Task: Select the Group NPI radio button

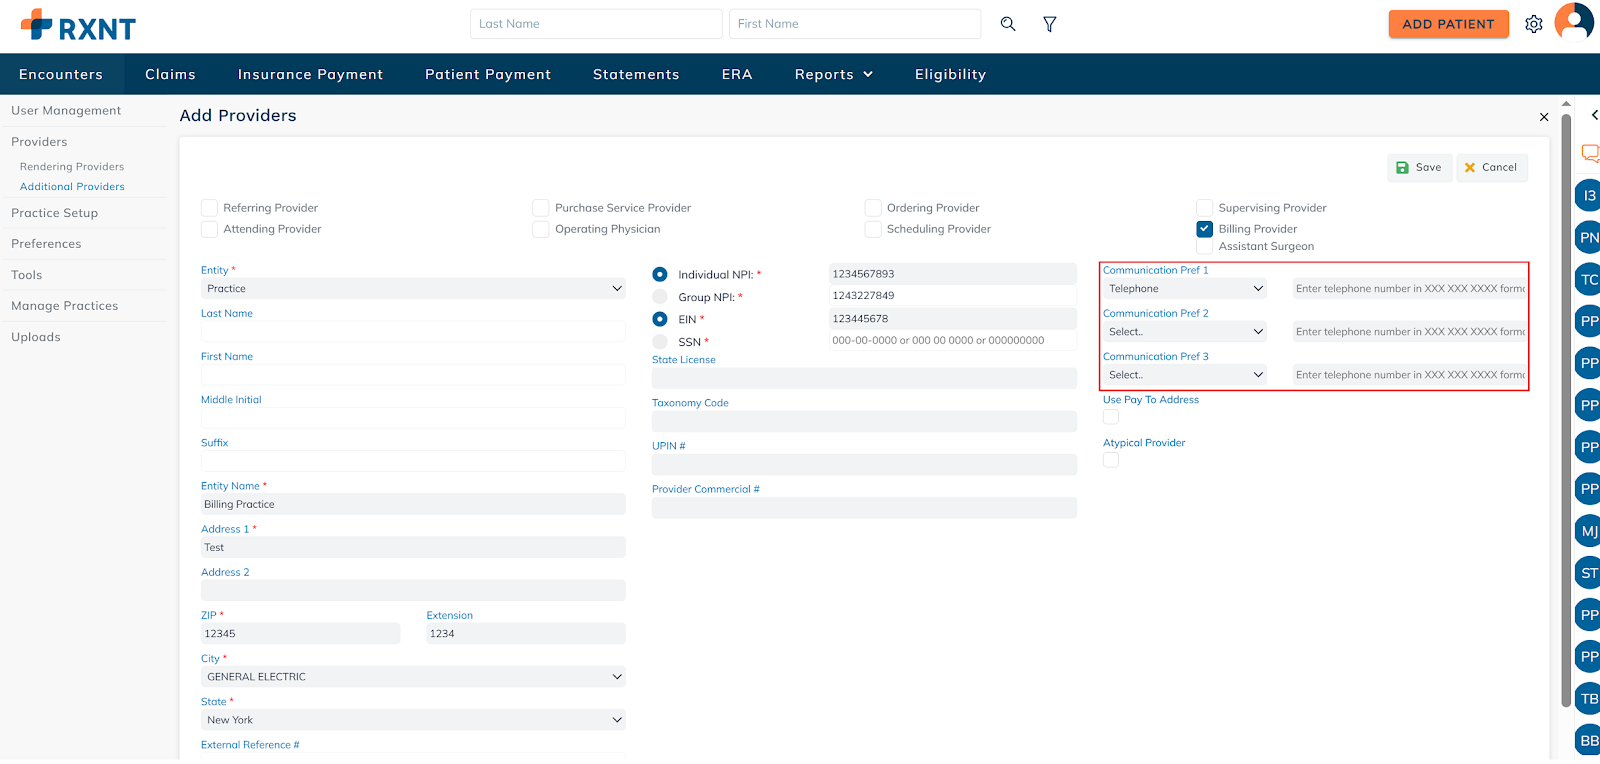Action: (660, 297)
